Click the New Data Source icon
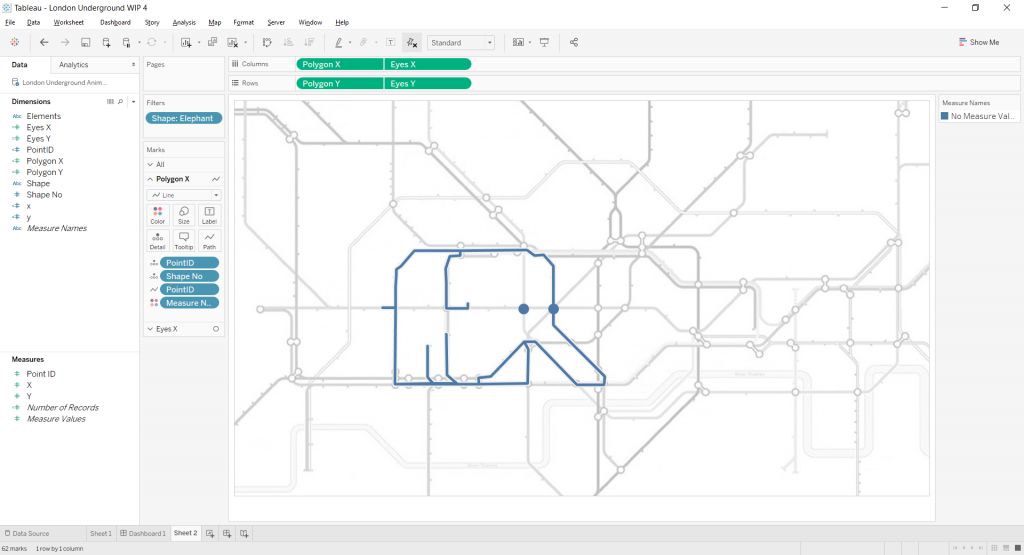Viewport: 1024px width, 555px height. [106, 42]
